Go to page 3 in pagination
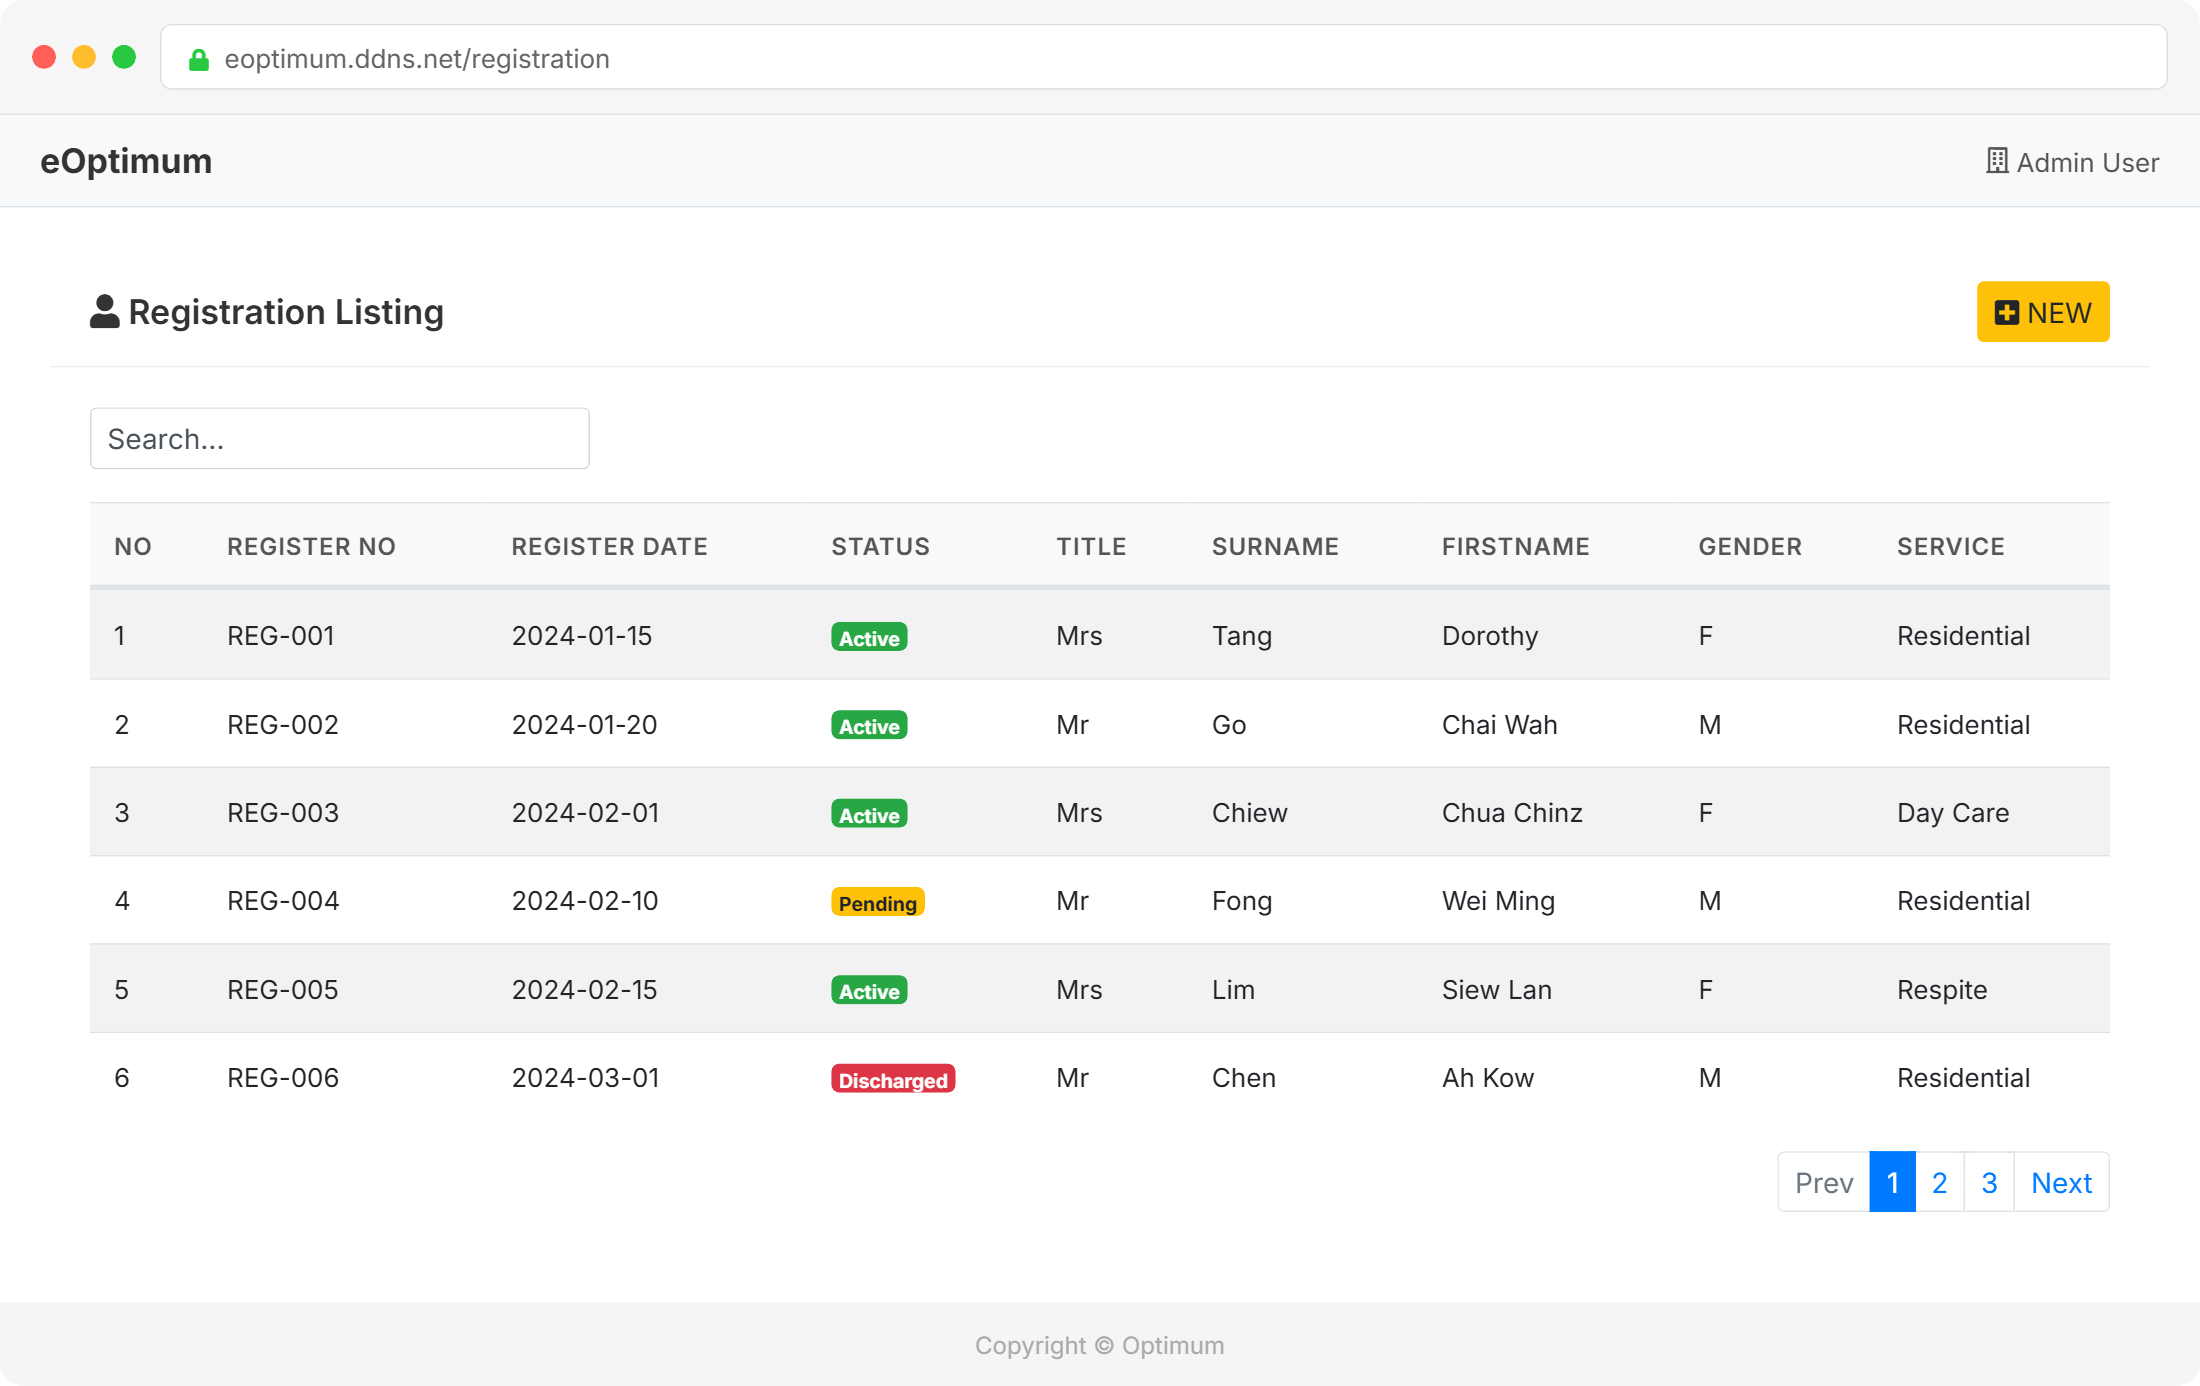Image resolution: width=2200 pixels, height=1386 pixels. [1989, 1183]
